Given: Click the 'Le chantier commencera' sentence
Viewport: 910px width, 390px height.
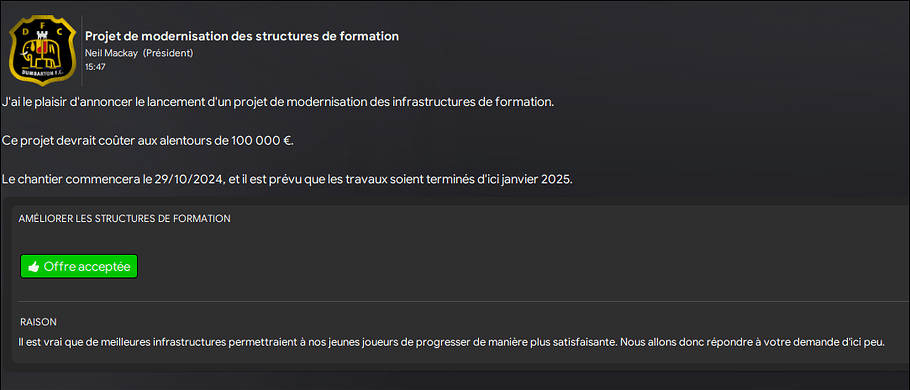Looking at the screenshot, I should 287,179.
